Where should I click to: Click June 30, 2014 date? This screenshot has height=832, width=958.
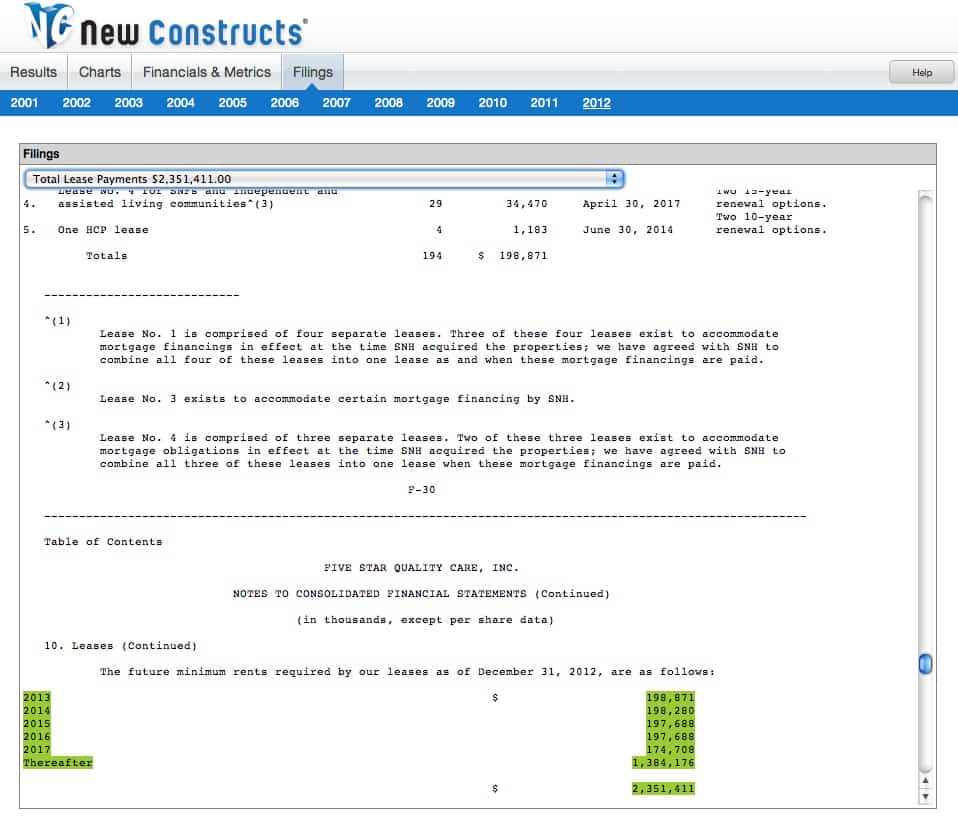(627, 230)
